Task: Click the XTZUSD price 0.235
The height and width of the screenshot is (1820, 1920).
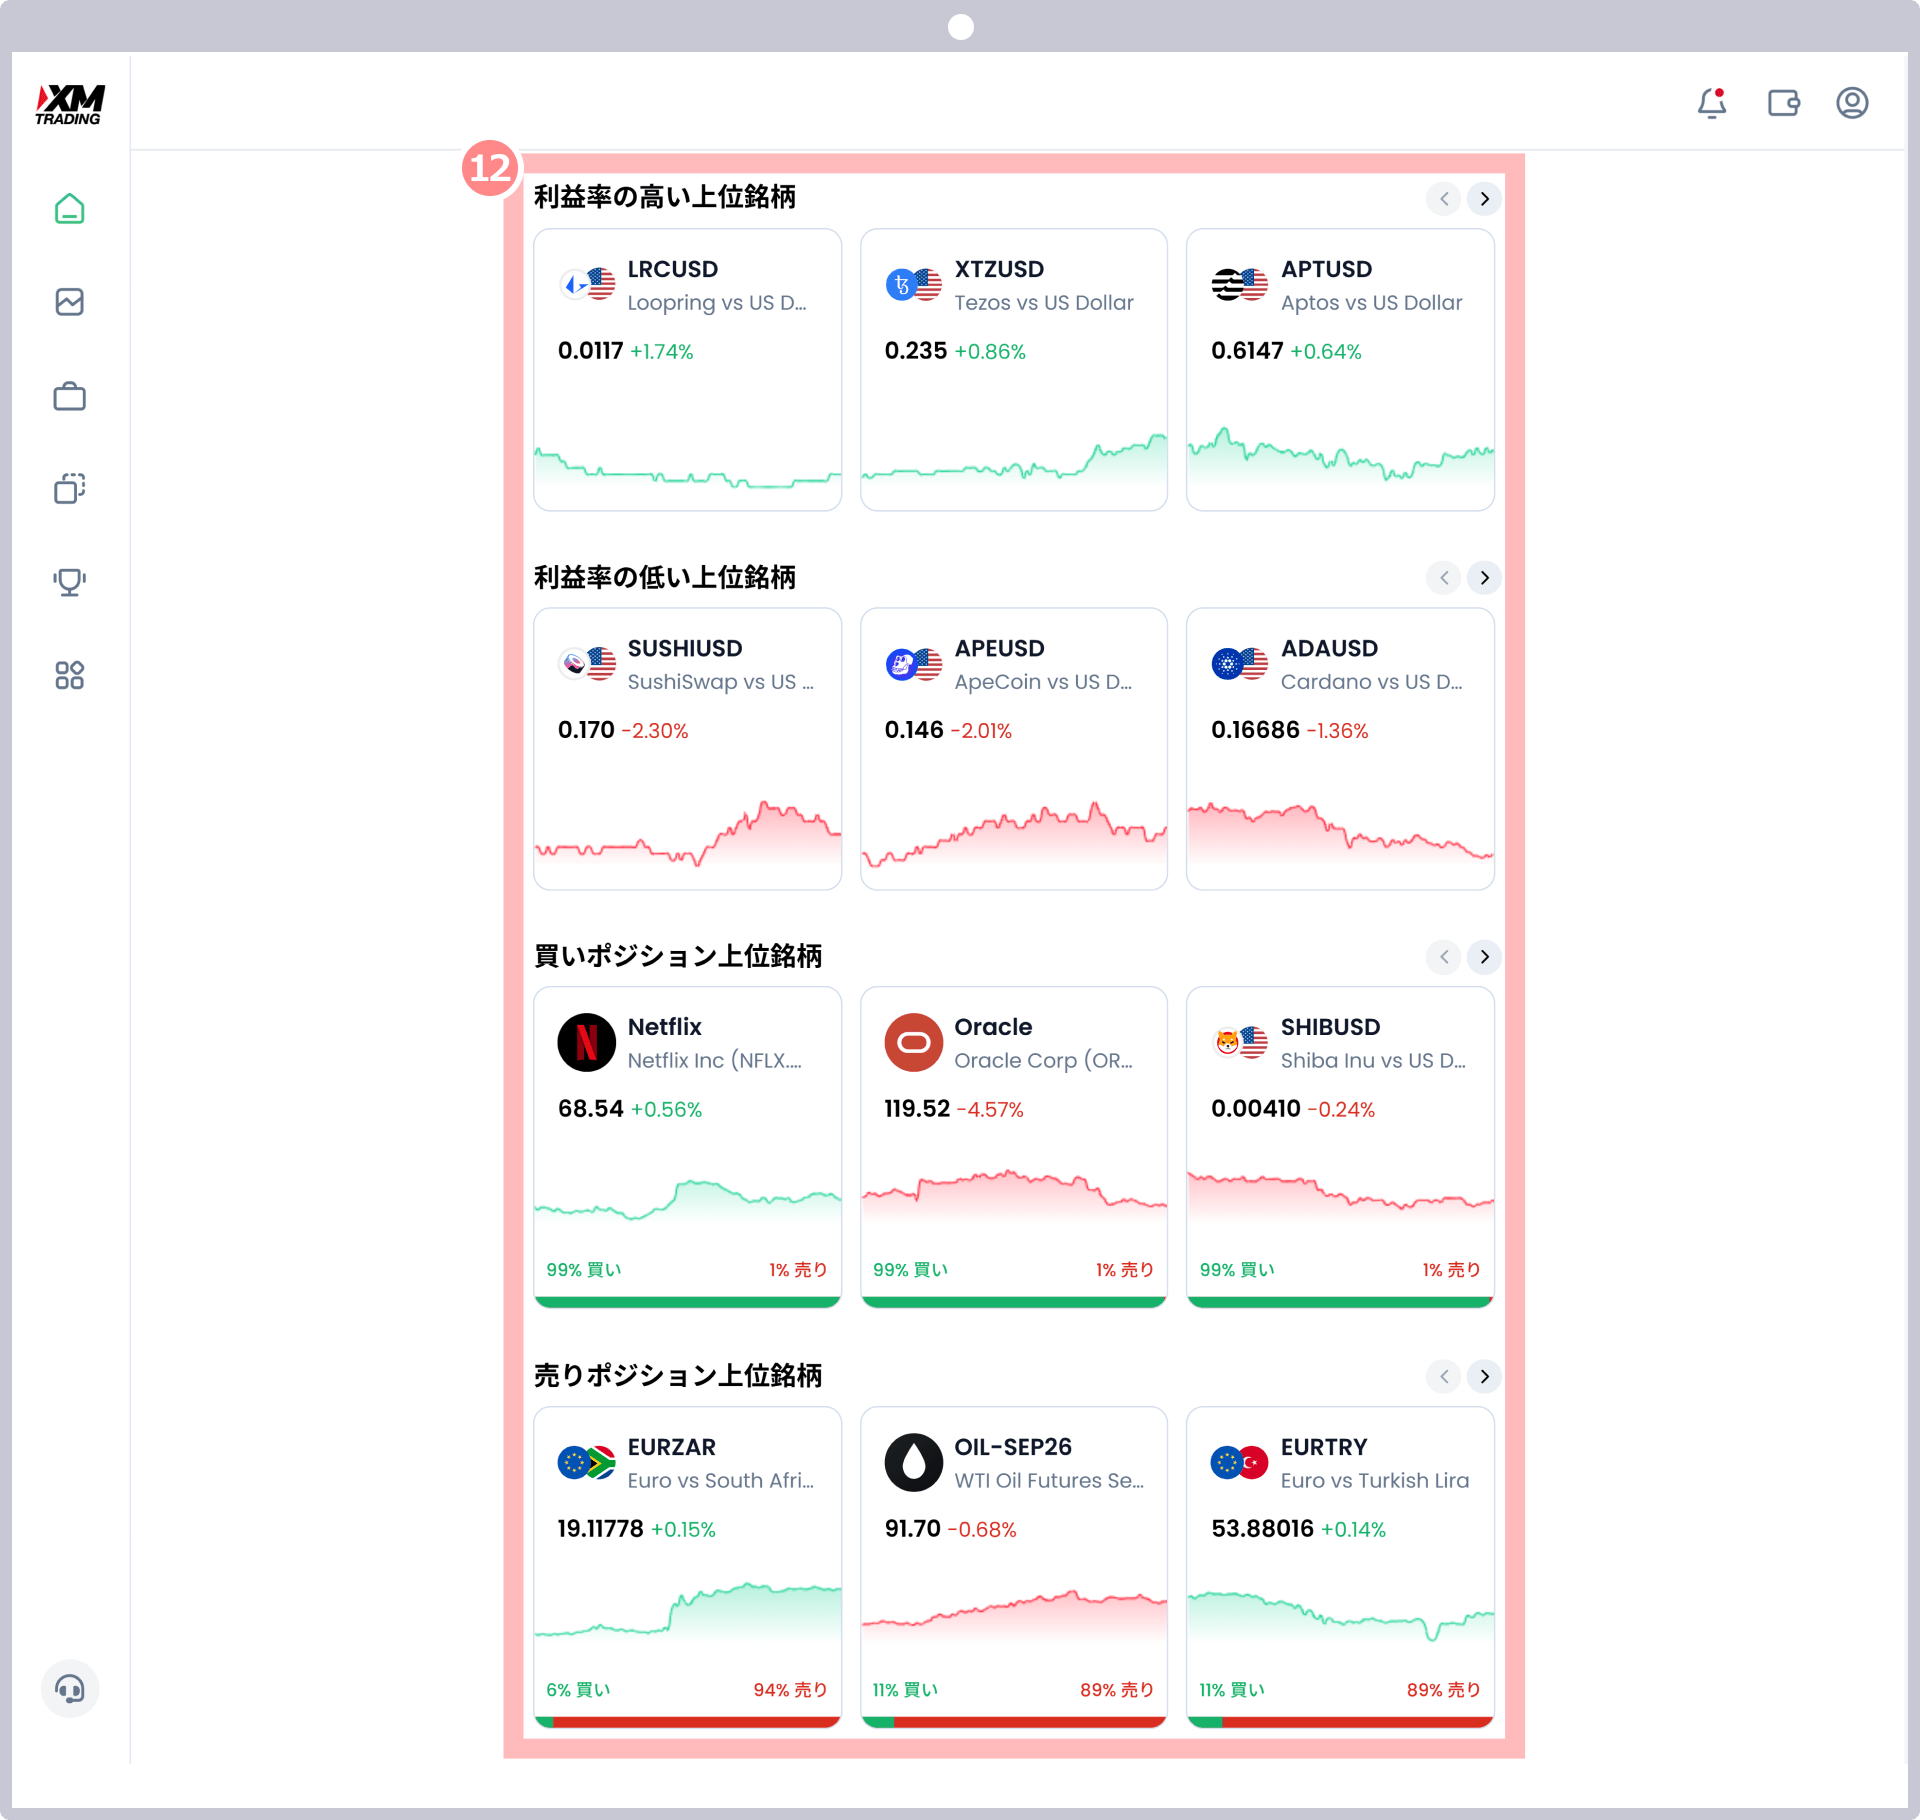Action: [x=915, y=351]
